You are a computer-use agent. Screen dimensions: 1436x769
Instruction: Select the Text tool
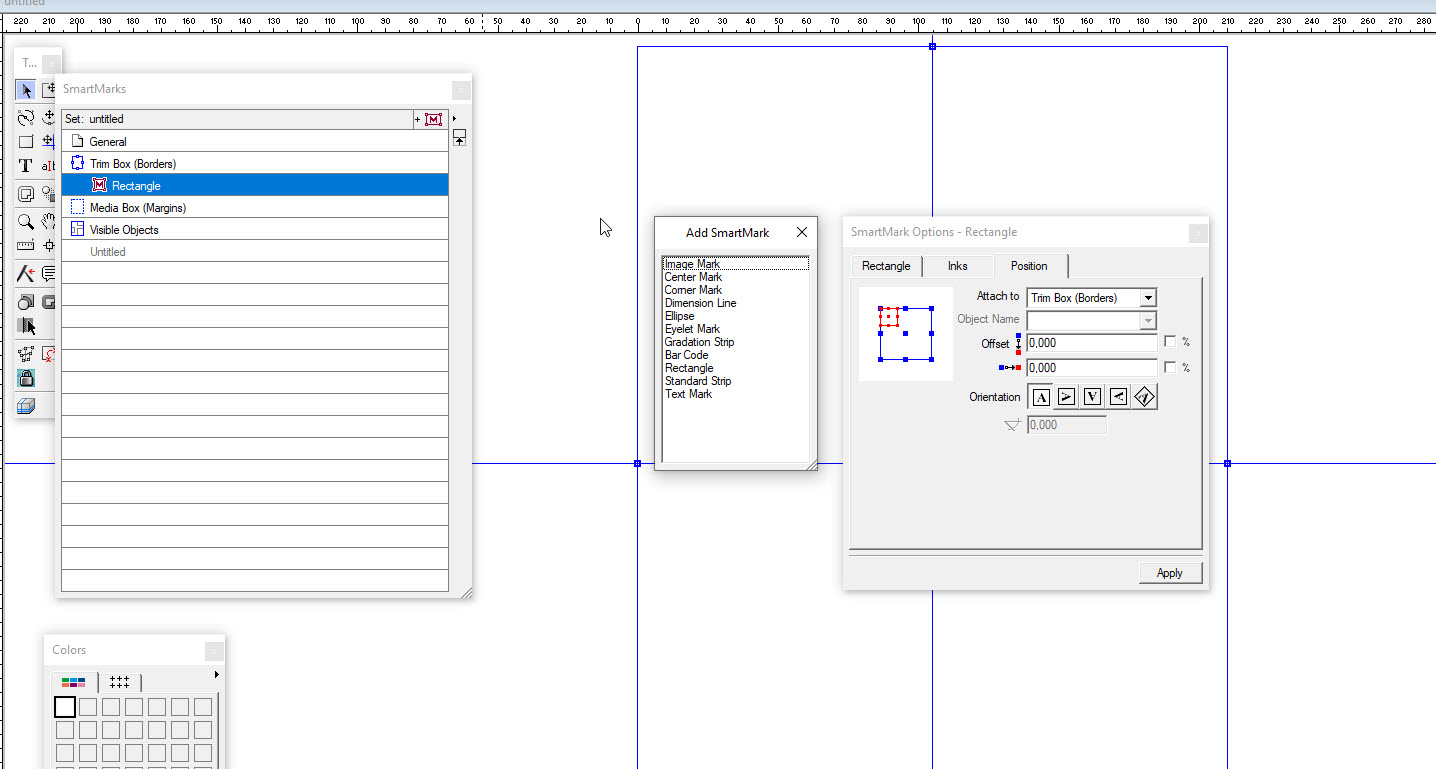click(x=26, y=166)
